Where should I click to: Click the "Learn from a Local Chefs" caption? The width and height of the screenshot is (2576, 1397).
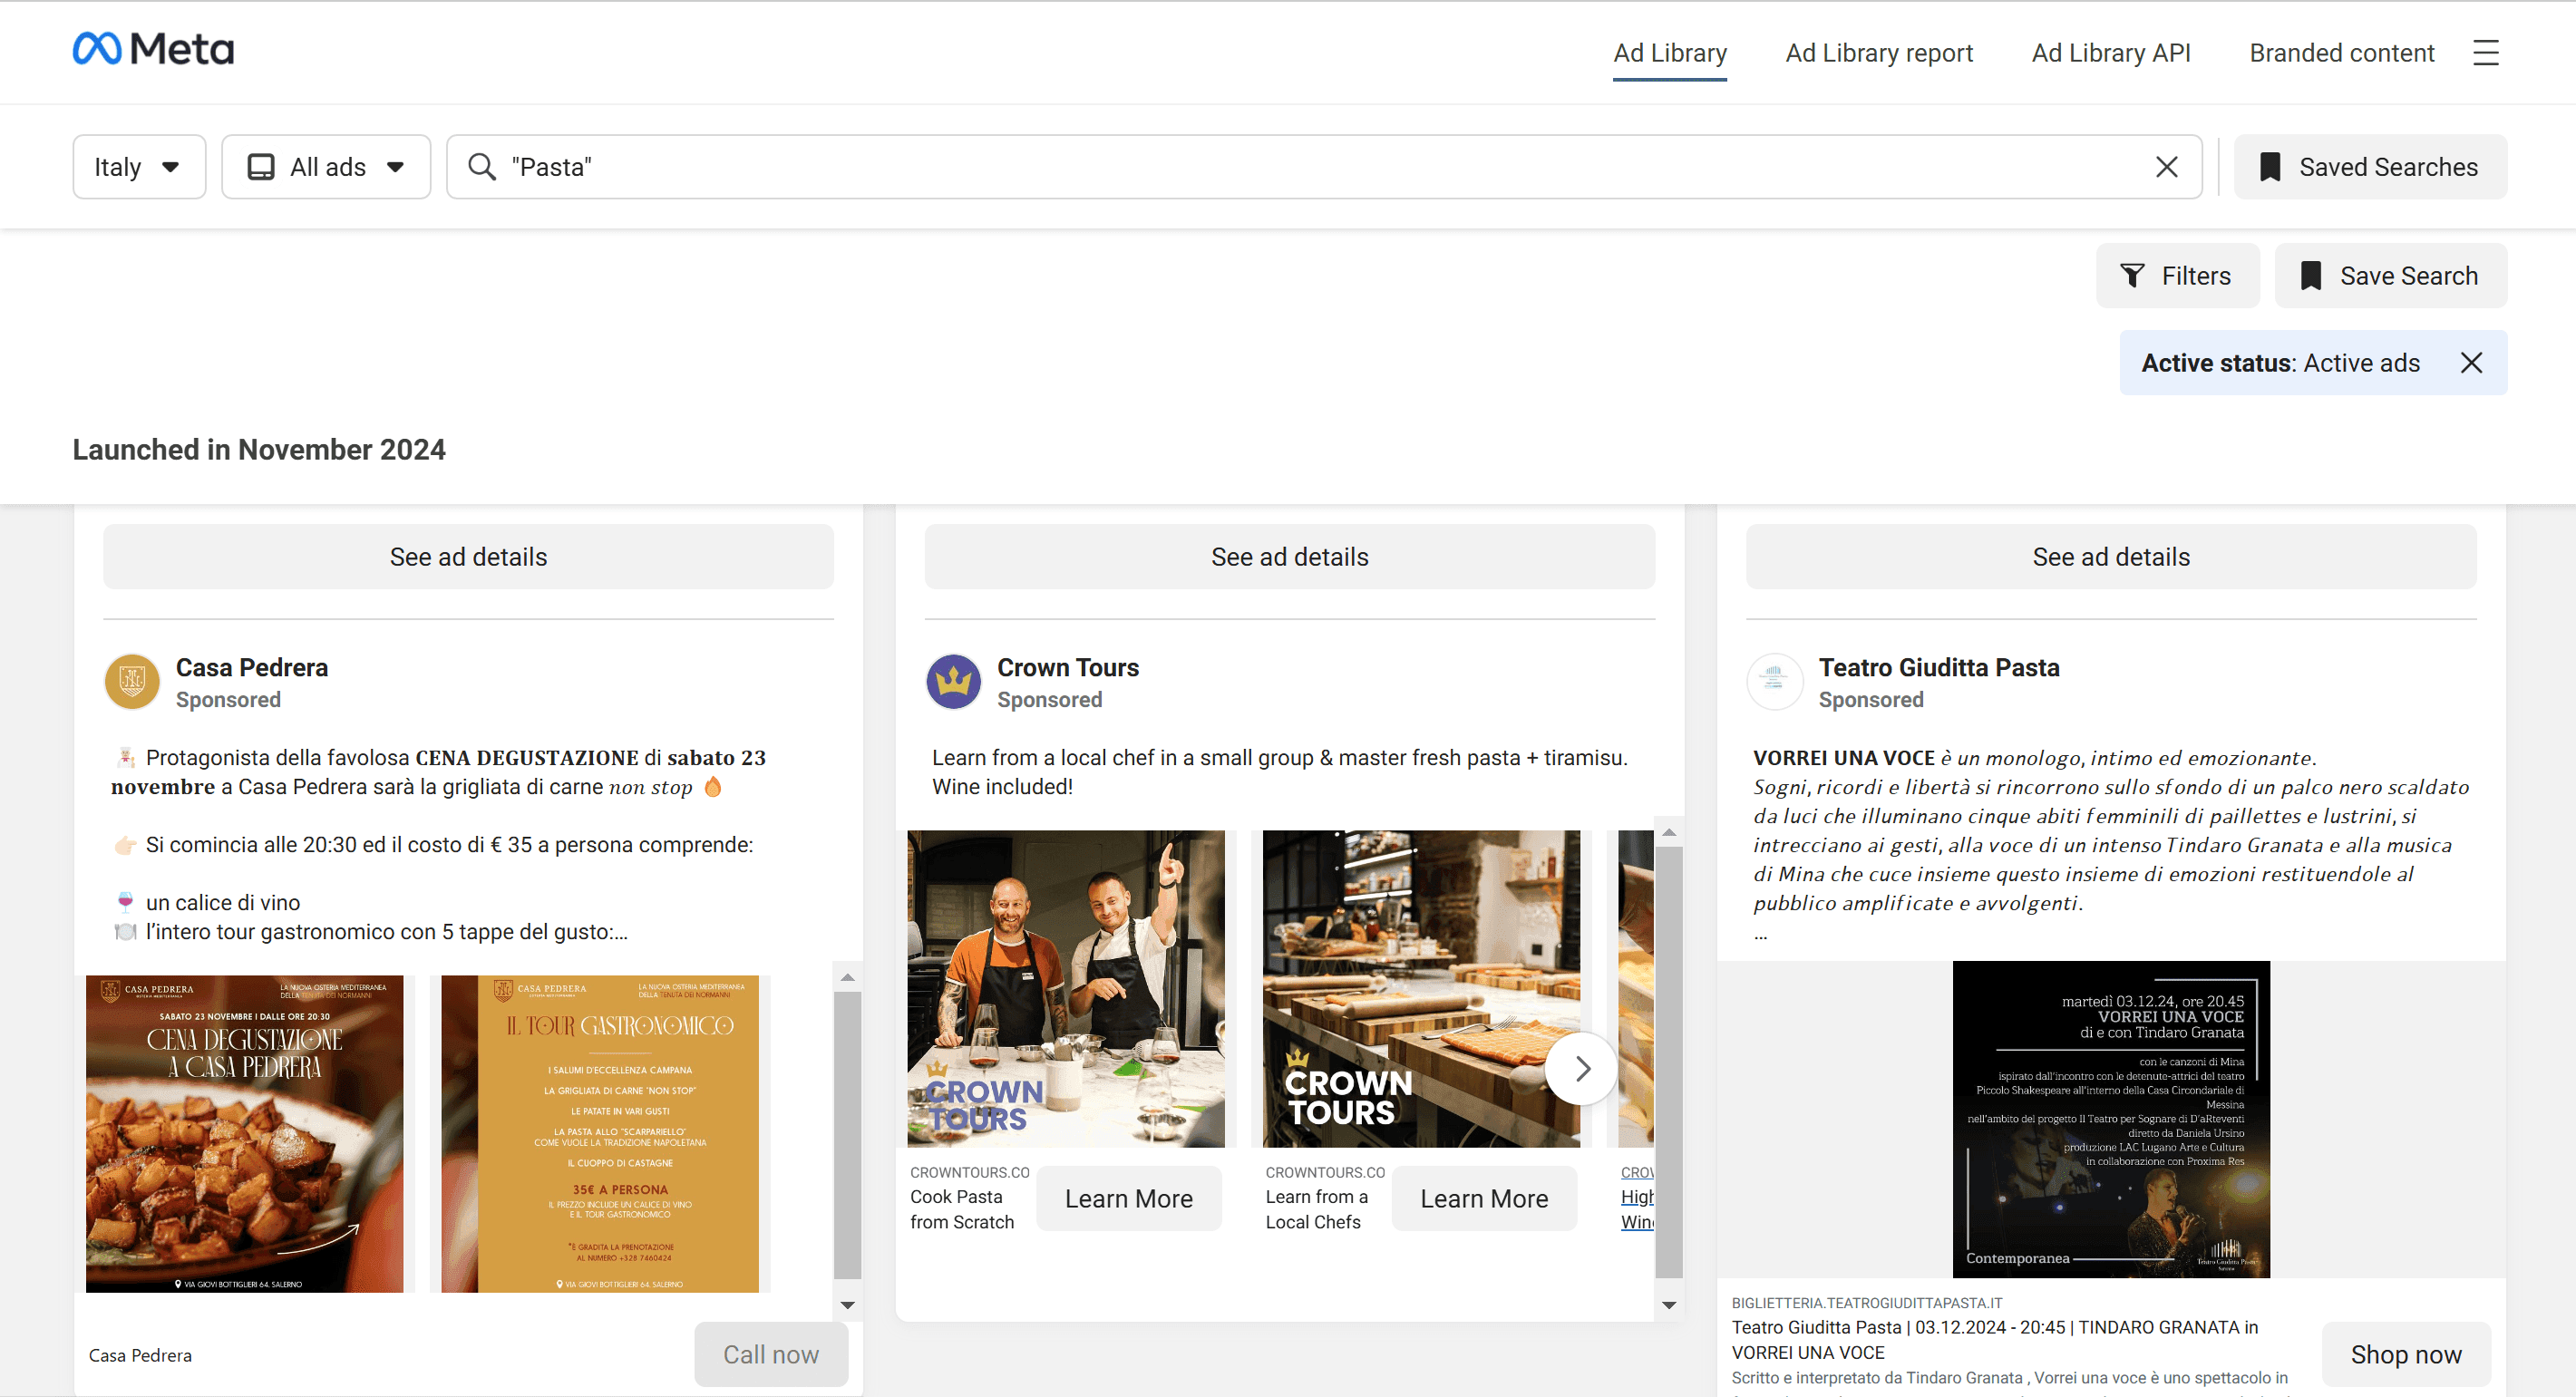[x=1317, y=1210]
